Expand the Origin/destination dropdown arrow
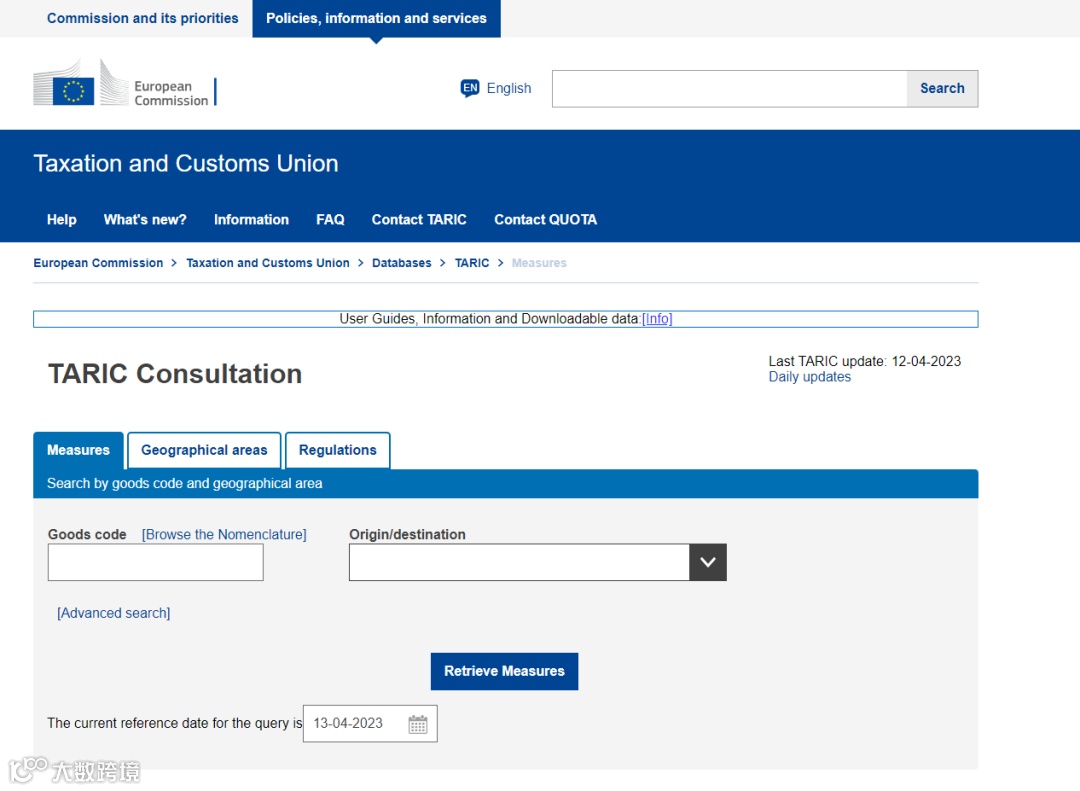The width and height of the screenshot is (1080, 791). [x=707, y=562]
